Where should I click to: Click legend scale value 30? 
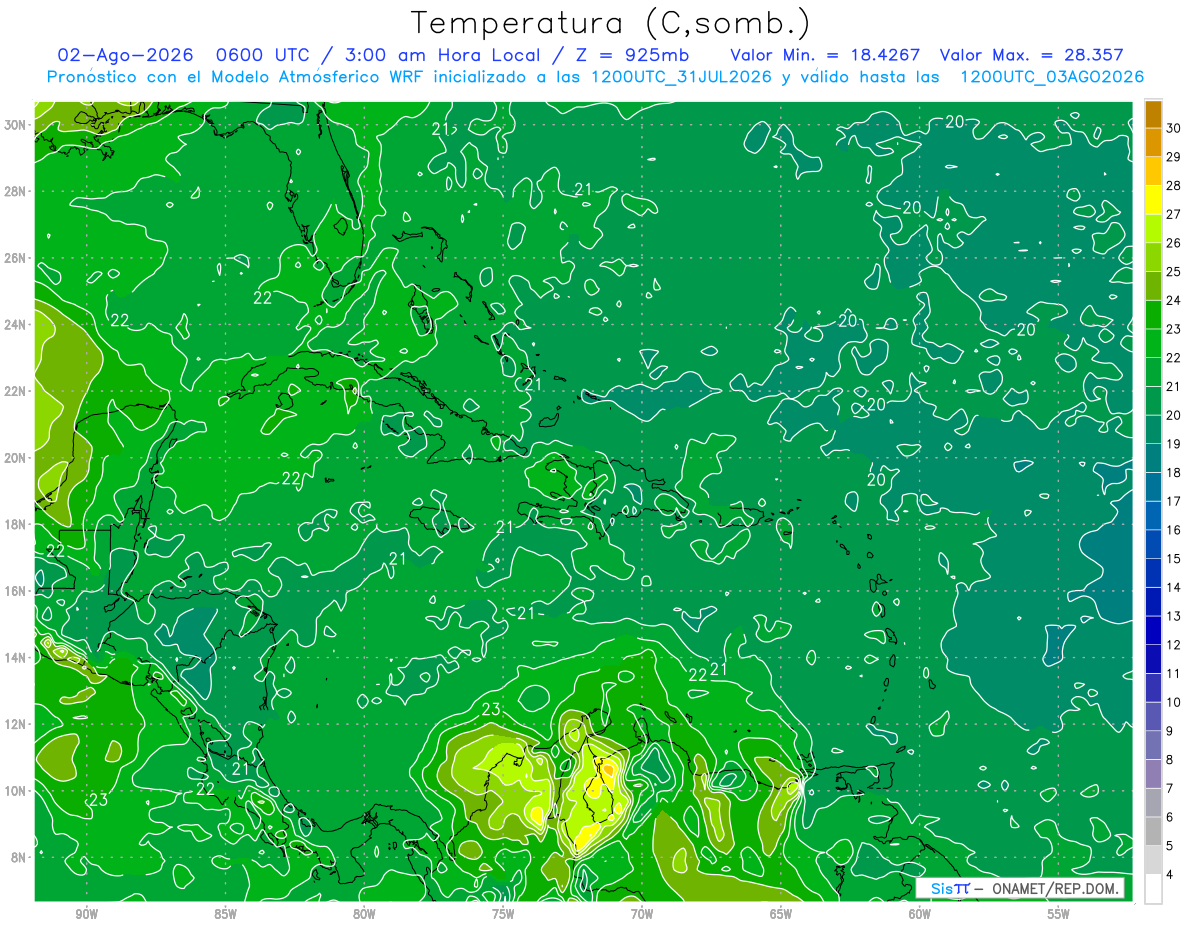pyautogui.click(x=1174, y=128)
